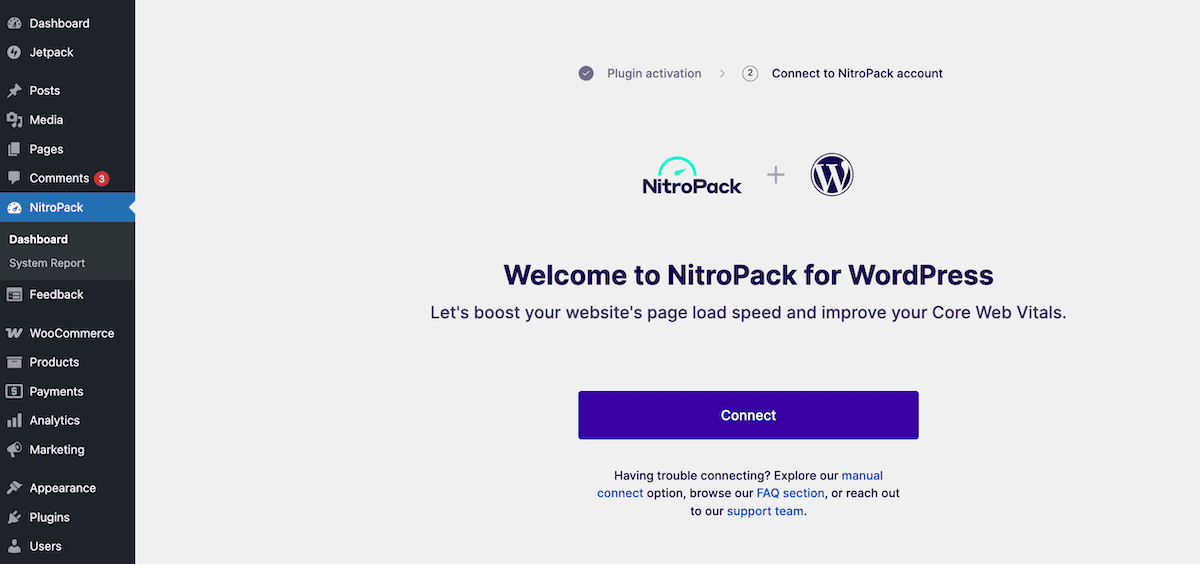Viewport: 1200px width, 564px height.
Task: Contact the support team link
Action: coord(765,511)
